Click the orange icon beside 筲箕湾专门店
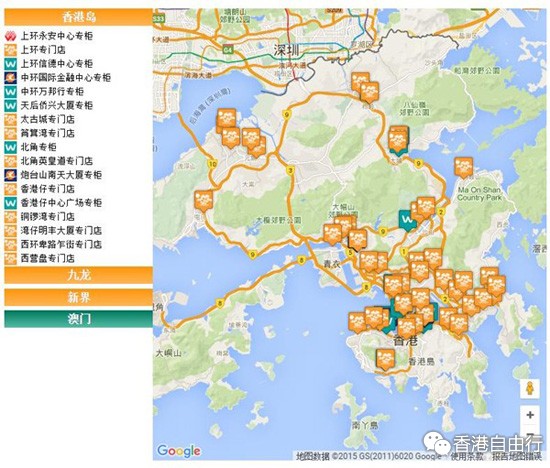Screen dimensions: 550x468 tap(10, 133)
